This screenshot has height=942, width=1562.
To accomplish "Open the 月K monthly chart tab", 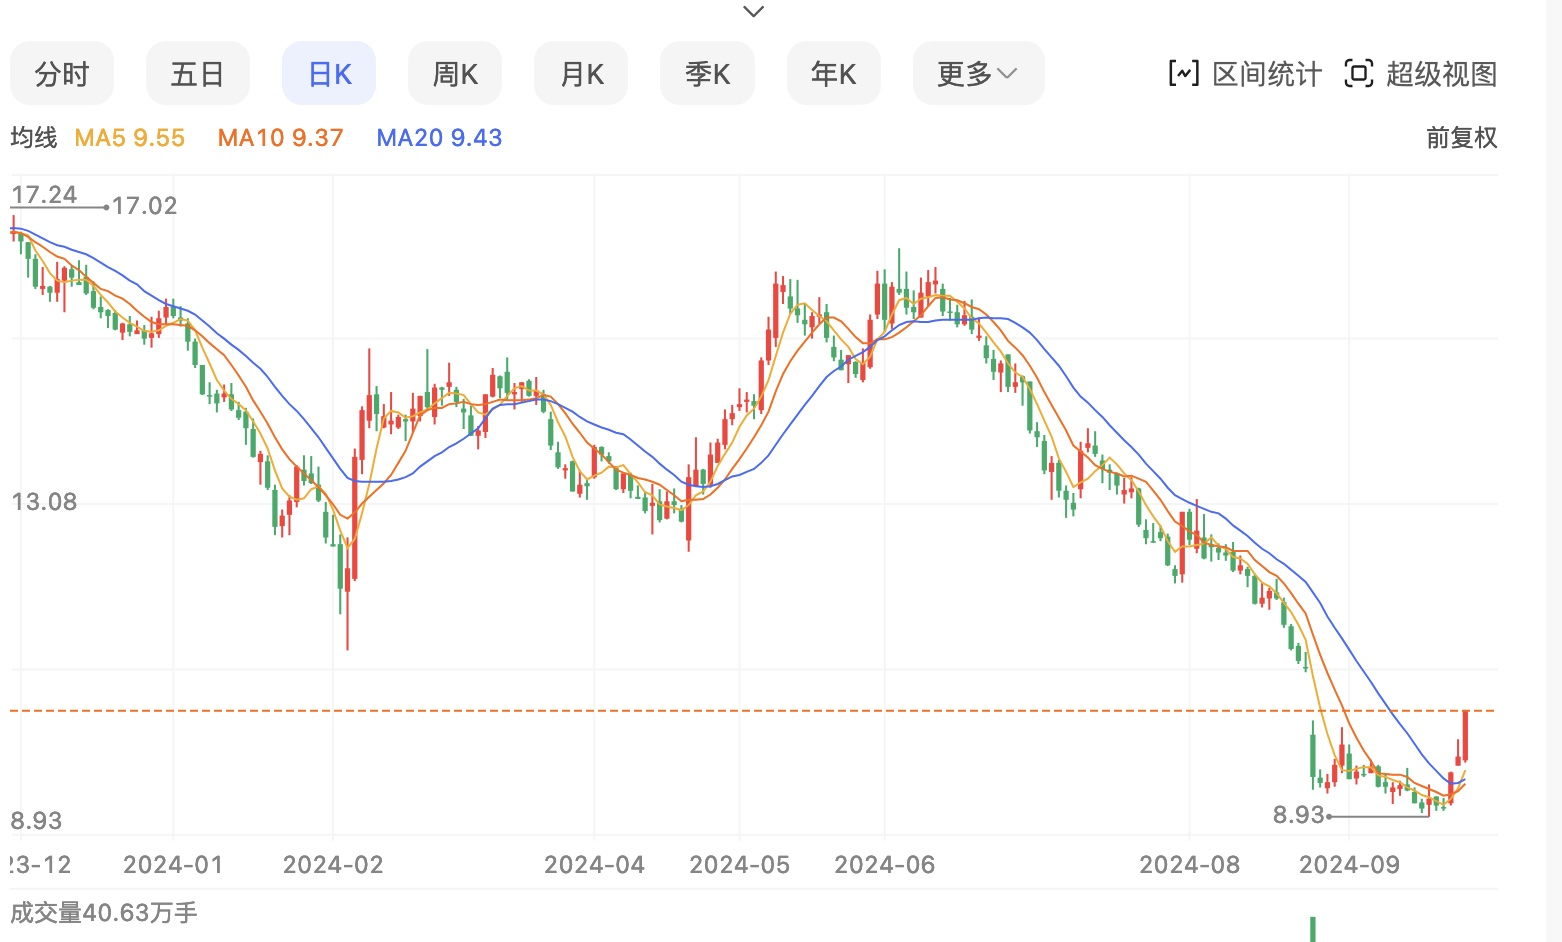I will pyautogui.click(x=581, y=73).
